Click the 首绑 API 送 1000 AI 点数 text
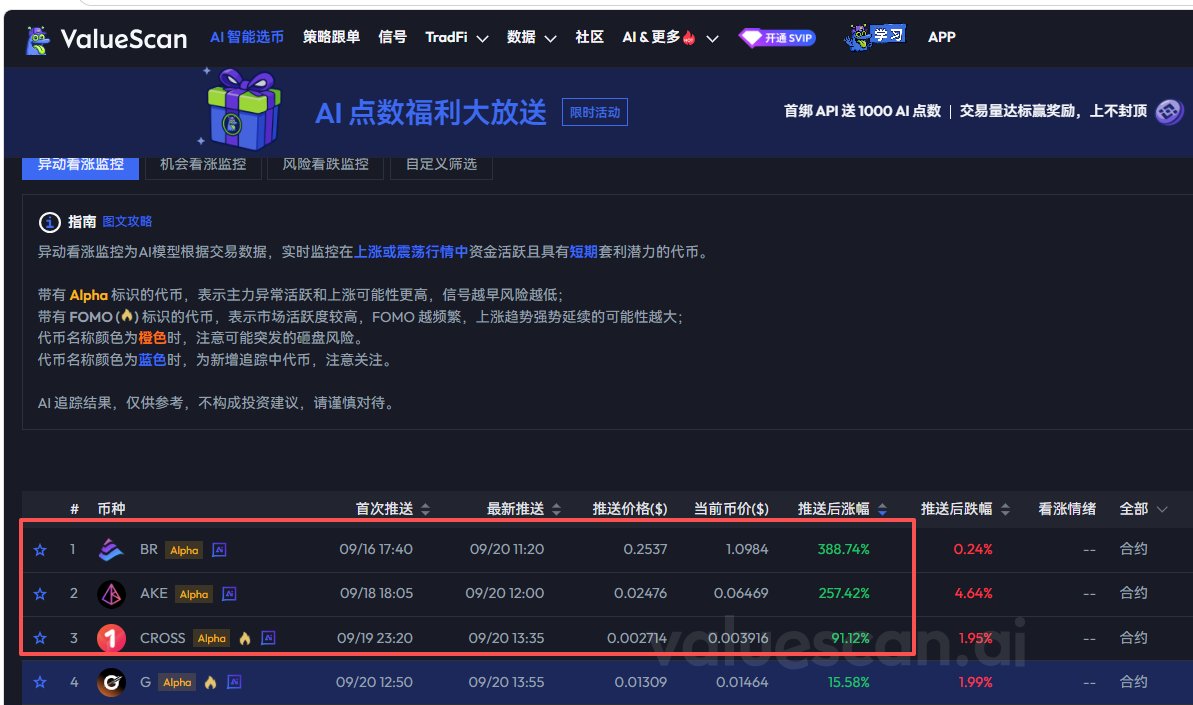Viewport: 1193px width, 705px height. tap(862, 111)
